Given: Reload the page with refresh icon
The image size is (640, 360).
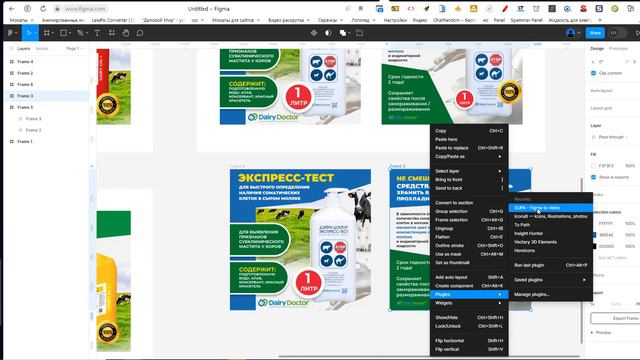Looking at the screenshot, I should (43, 9).
